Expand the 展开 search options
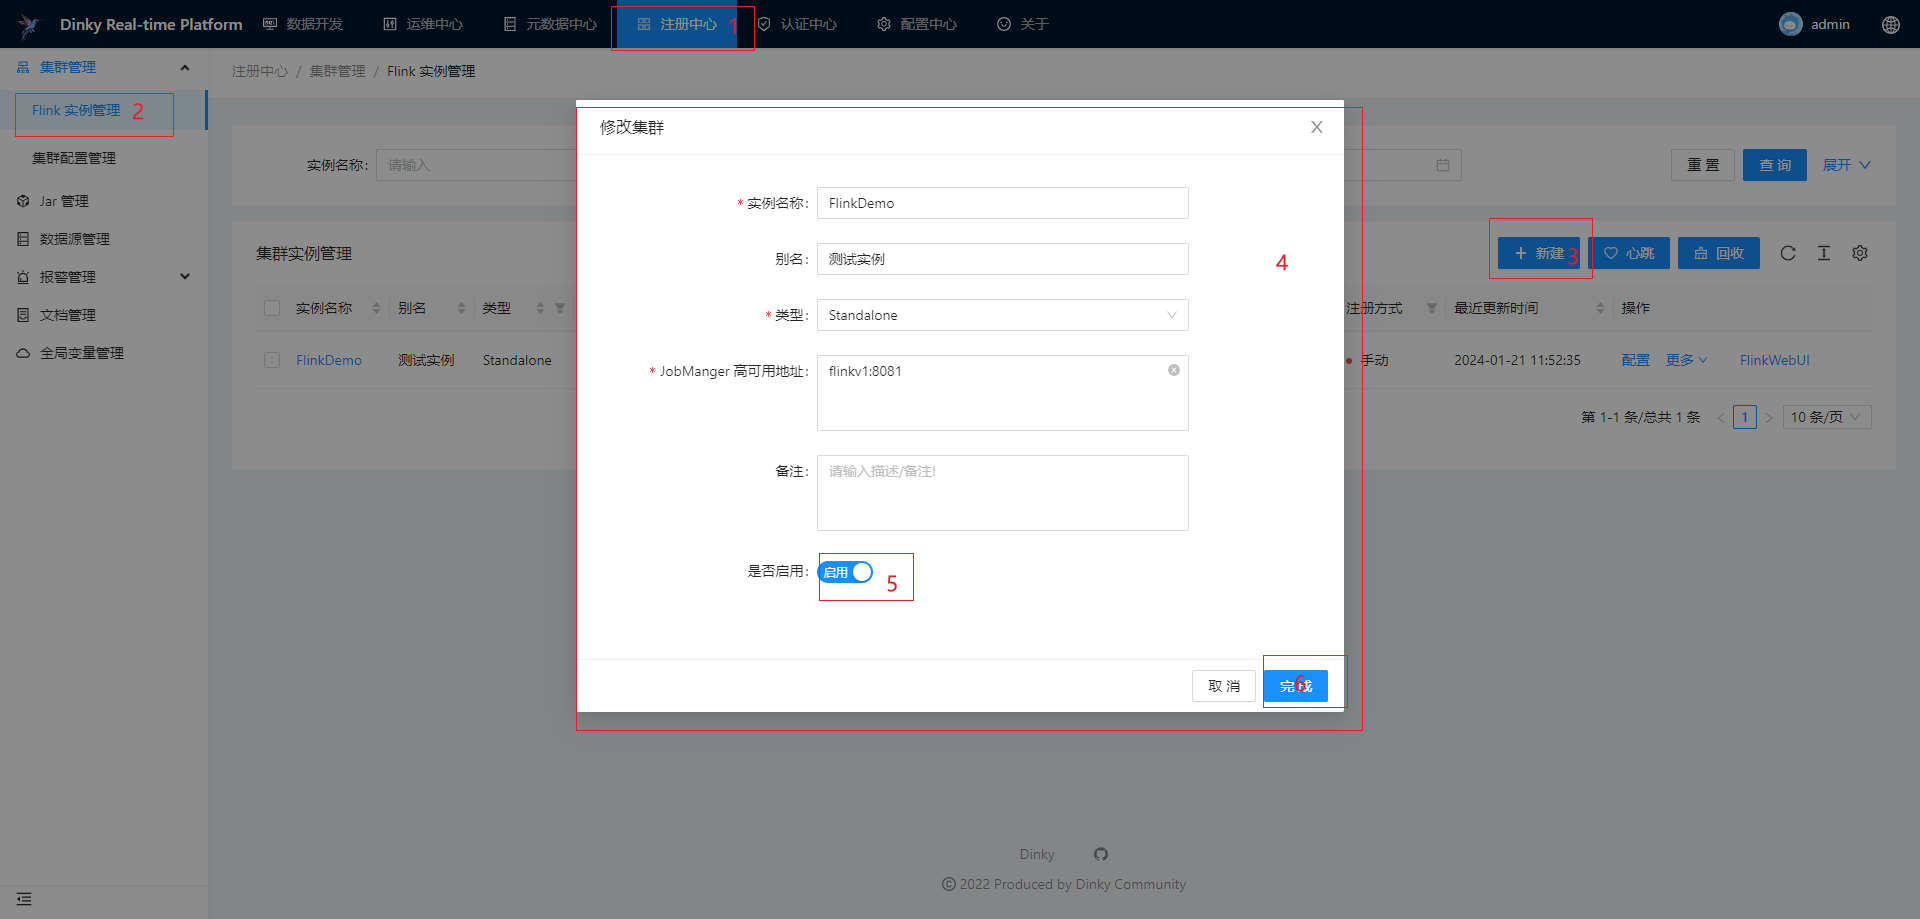 pos(1846,165)
